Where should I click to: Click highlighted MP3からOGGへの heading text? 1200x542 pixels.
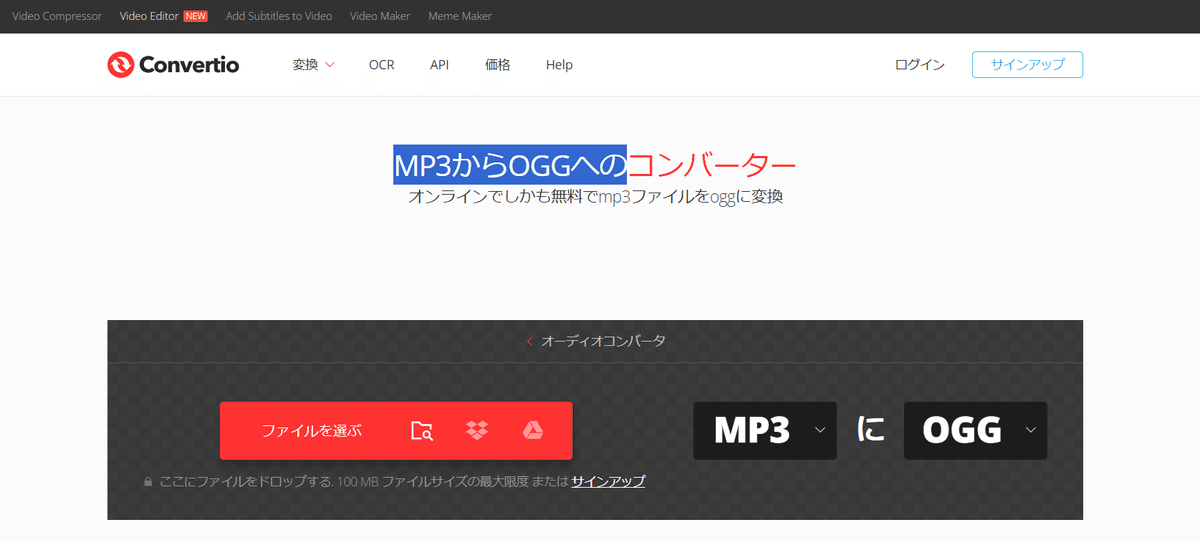510,165
